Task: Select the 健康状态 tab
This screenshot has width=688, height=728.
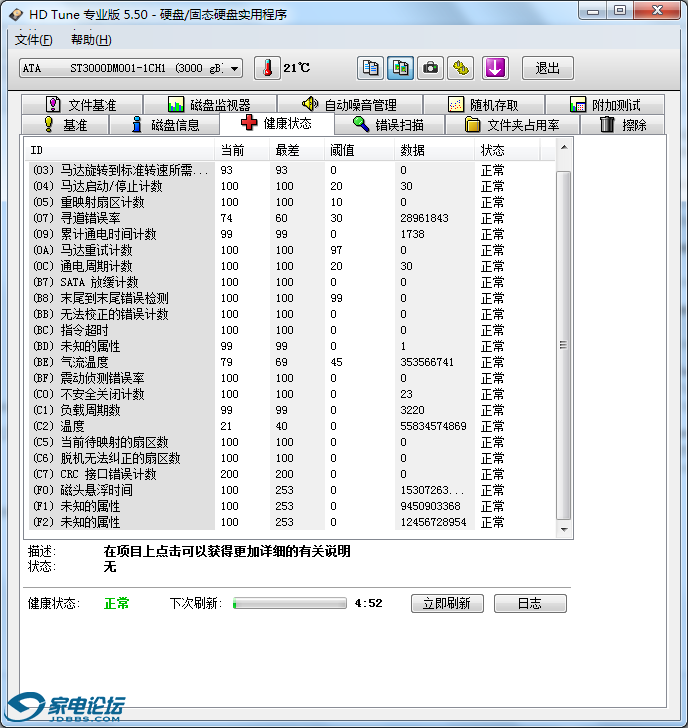Action: pos(277,123)
